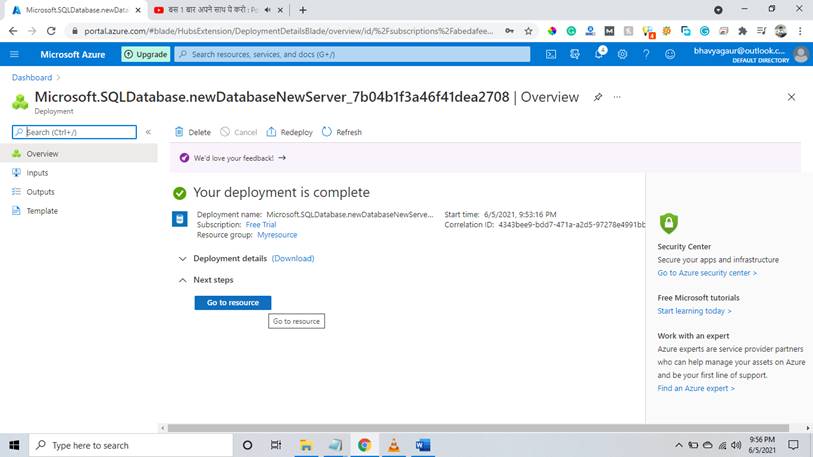Click the account avatar for bhavyagaur
Image resolution: width=813 pixels, height=457 pixels.
(801, 54)
